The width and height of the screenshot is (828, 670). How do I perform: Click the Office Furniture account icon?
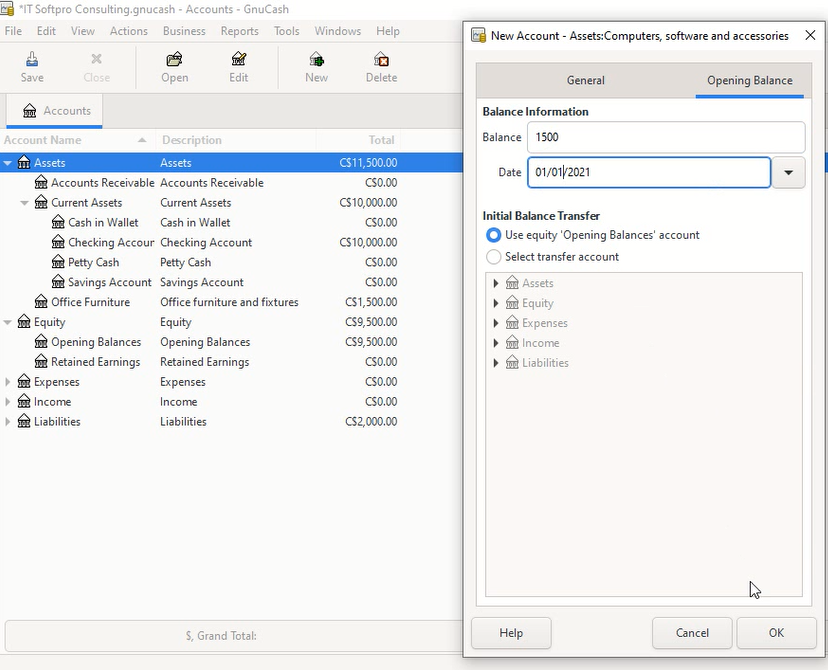point(41,302)
